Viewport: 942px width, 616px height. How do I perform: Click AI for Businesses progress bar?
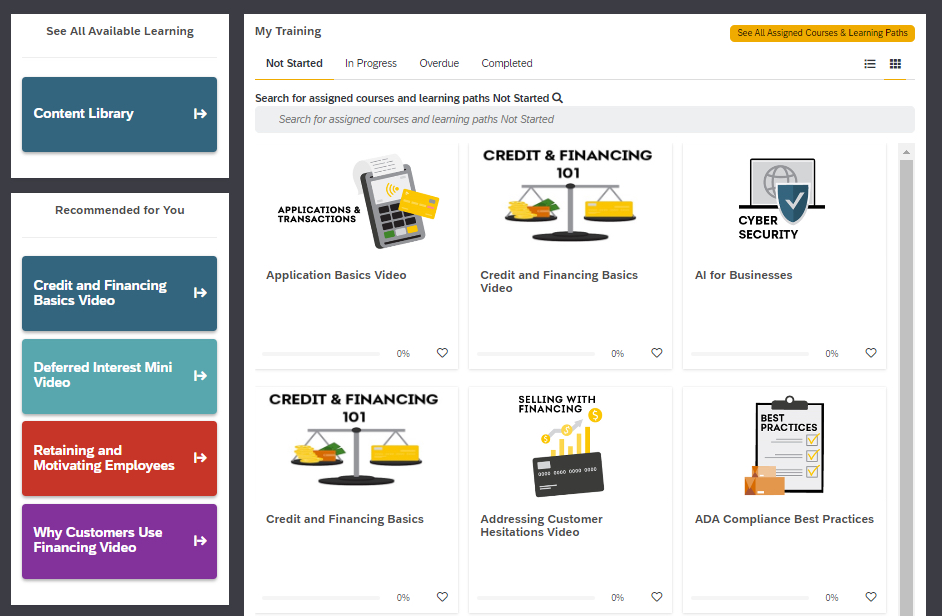click(750, 354)
